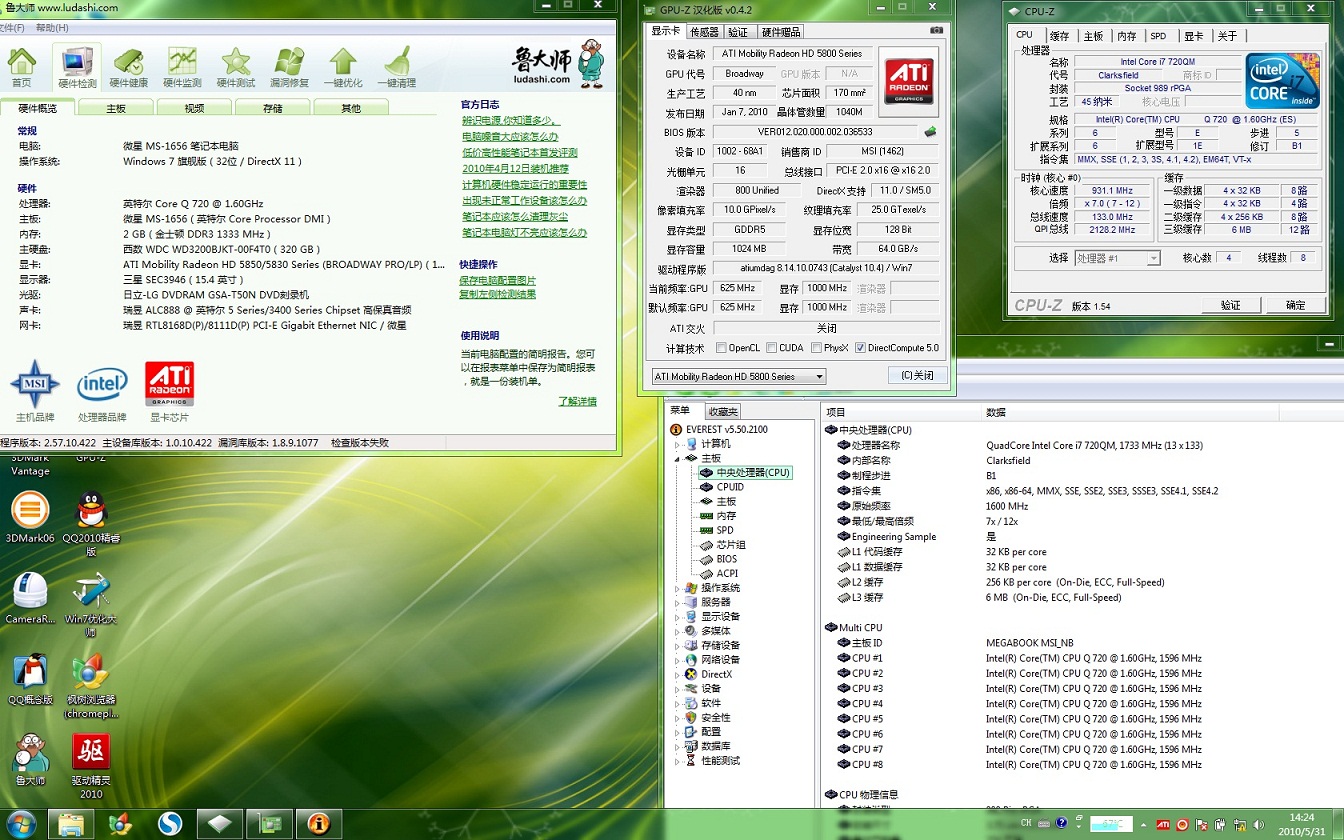Image resolution: width=1344 pixels, height=840 pixels.
Task: Switch to 传感器 tab in GPU-Z
Action: click(x=704, y=32)
